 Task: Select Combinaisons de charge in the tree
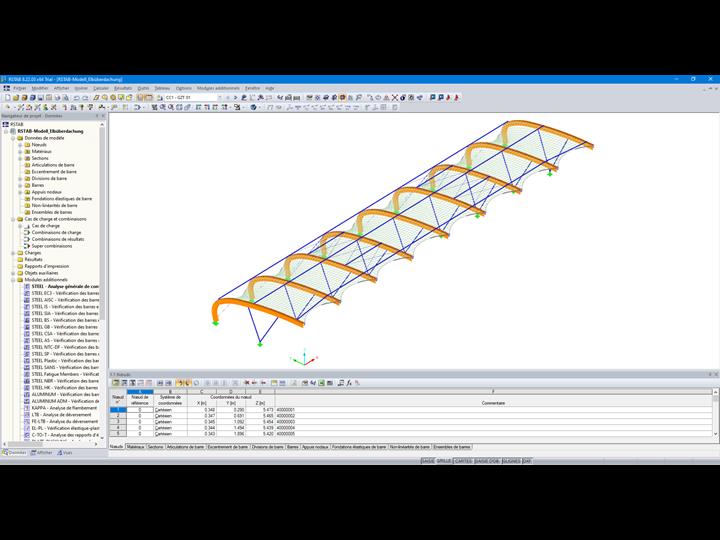pos(56,232)
